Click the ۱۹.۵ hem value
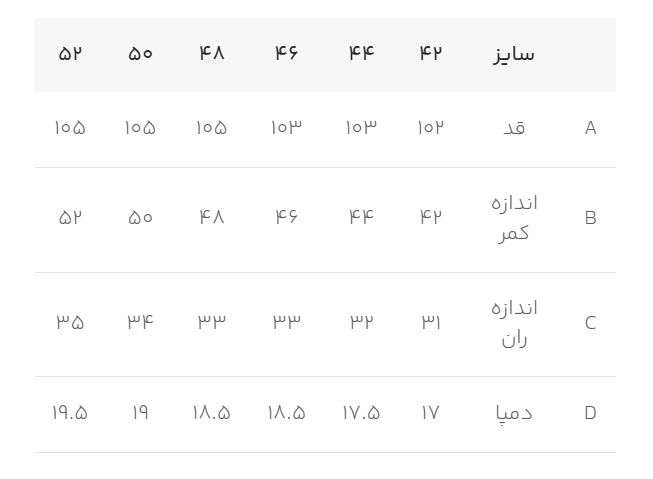The width and height of the screenshot is (653, 479). click(70, 413)
